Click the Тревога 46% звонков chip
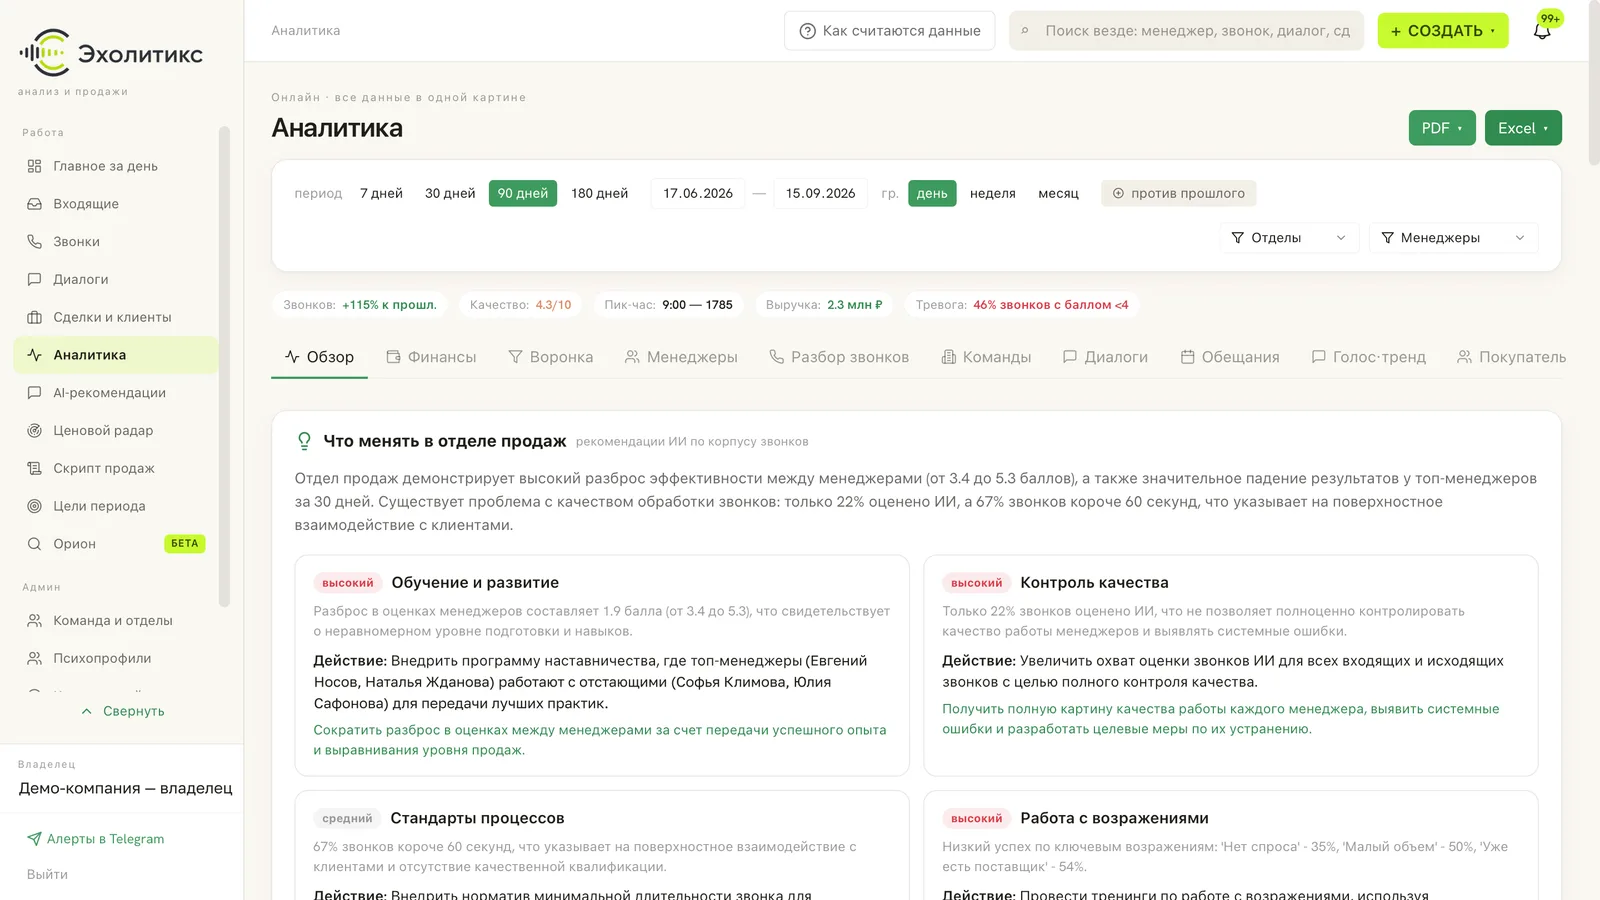This screenshot has height=900, width=1600. [x=1022, y=305]
